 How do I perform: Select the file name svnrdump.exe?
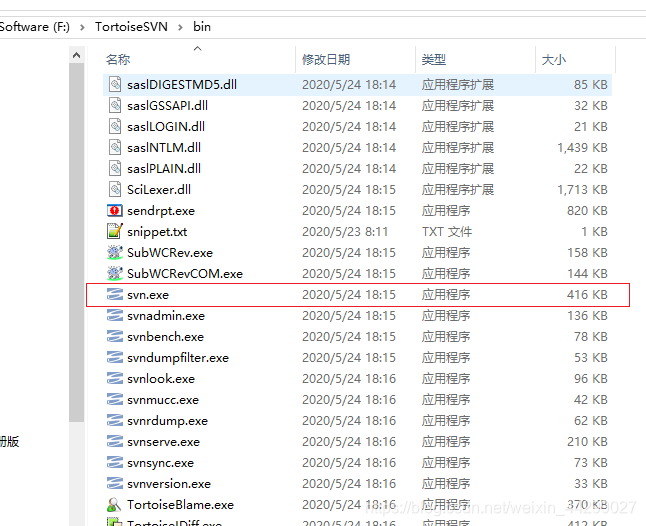point(167,421)
